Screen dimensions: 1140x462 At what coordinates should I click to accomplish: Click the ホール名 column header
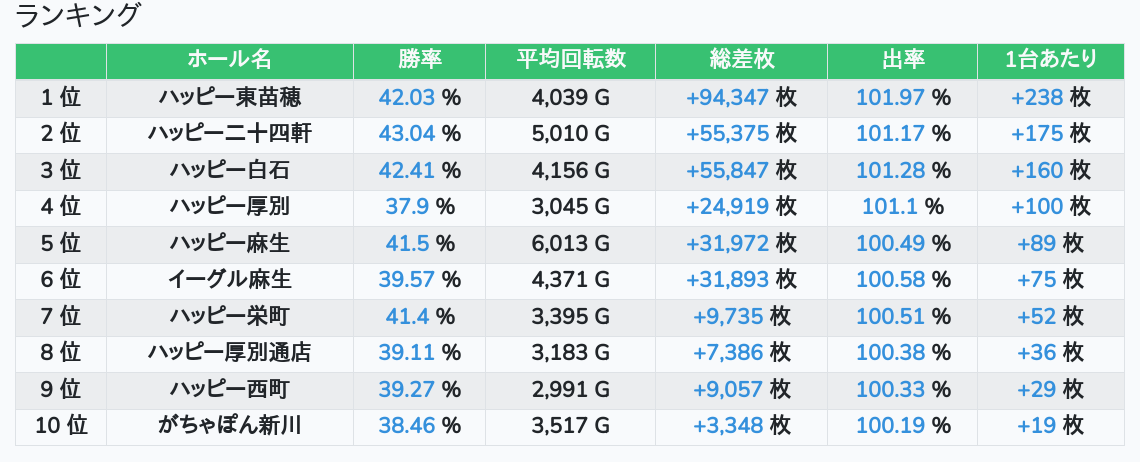(230, 60)
